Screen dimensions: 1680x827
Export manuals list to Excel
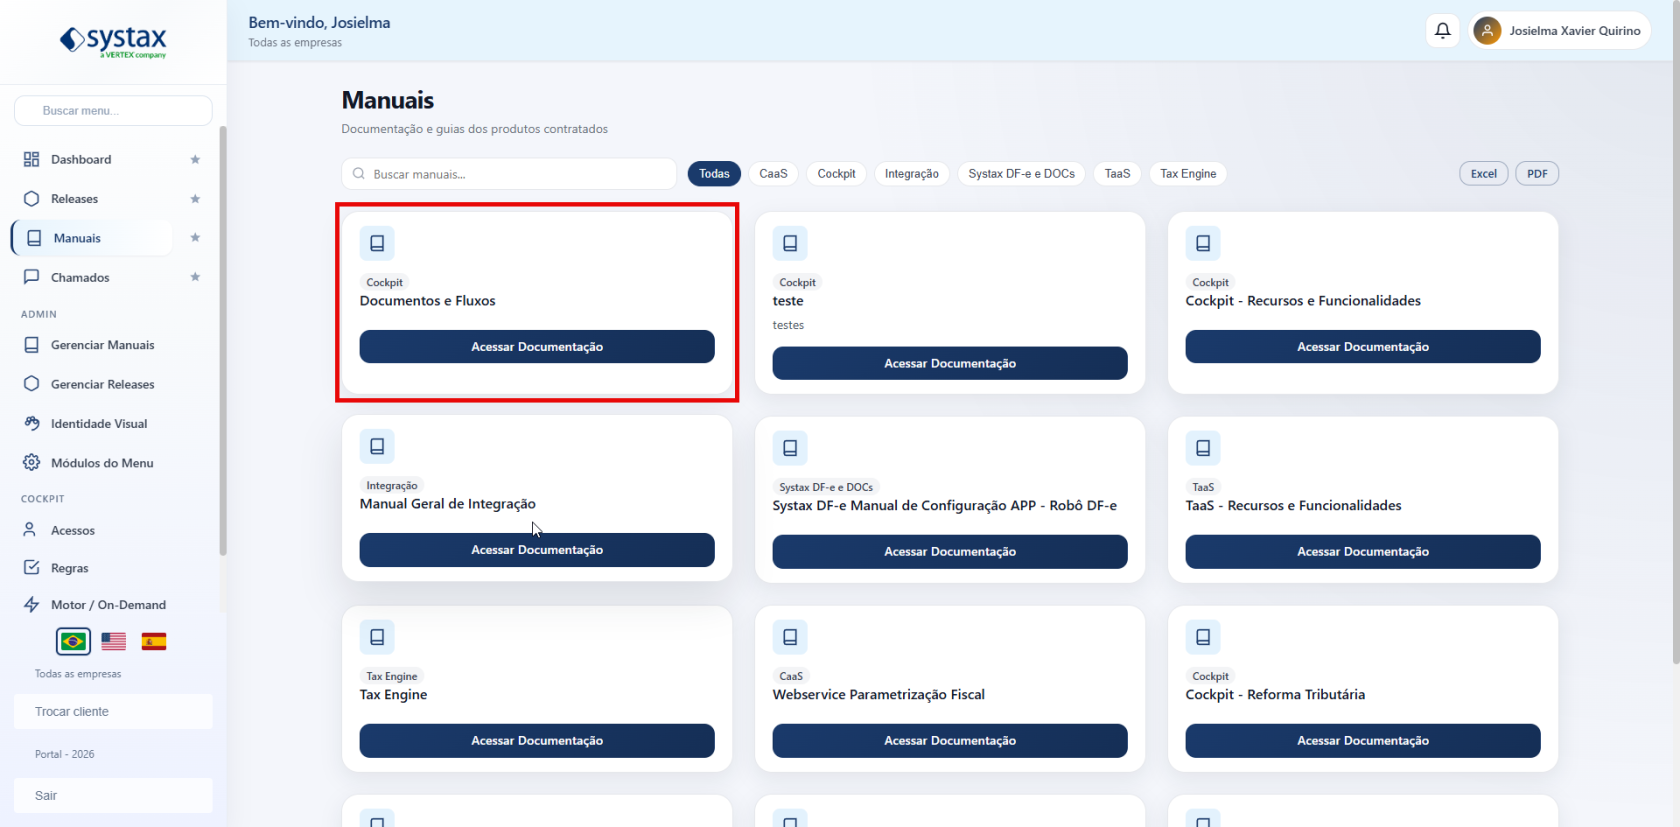click(x=1484, y=174)
